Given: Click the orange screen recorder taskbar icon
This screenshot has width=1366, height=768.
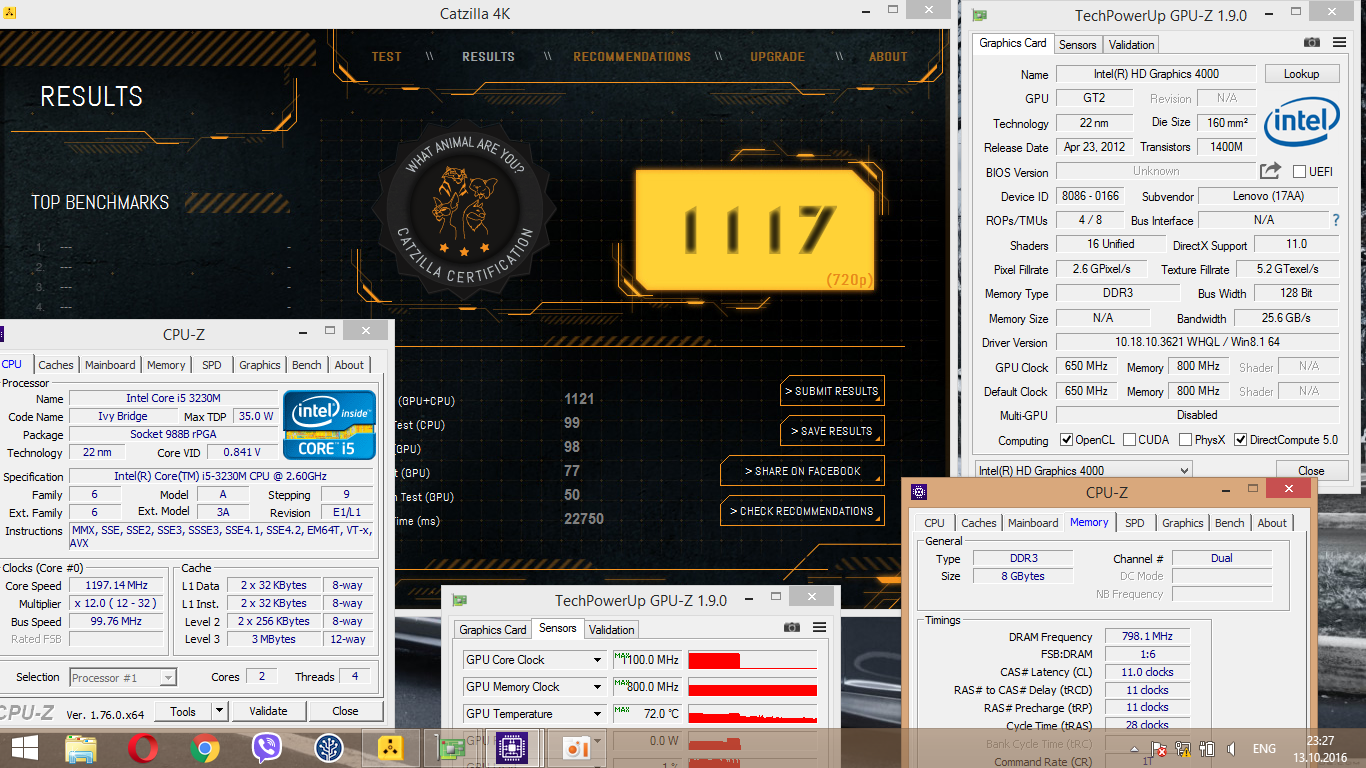Looking at the screenshot, I should [575, 748].
